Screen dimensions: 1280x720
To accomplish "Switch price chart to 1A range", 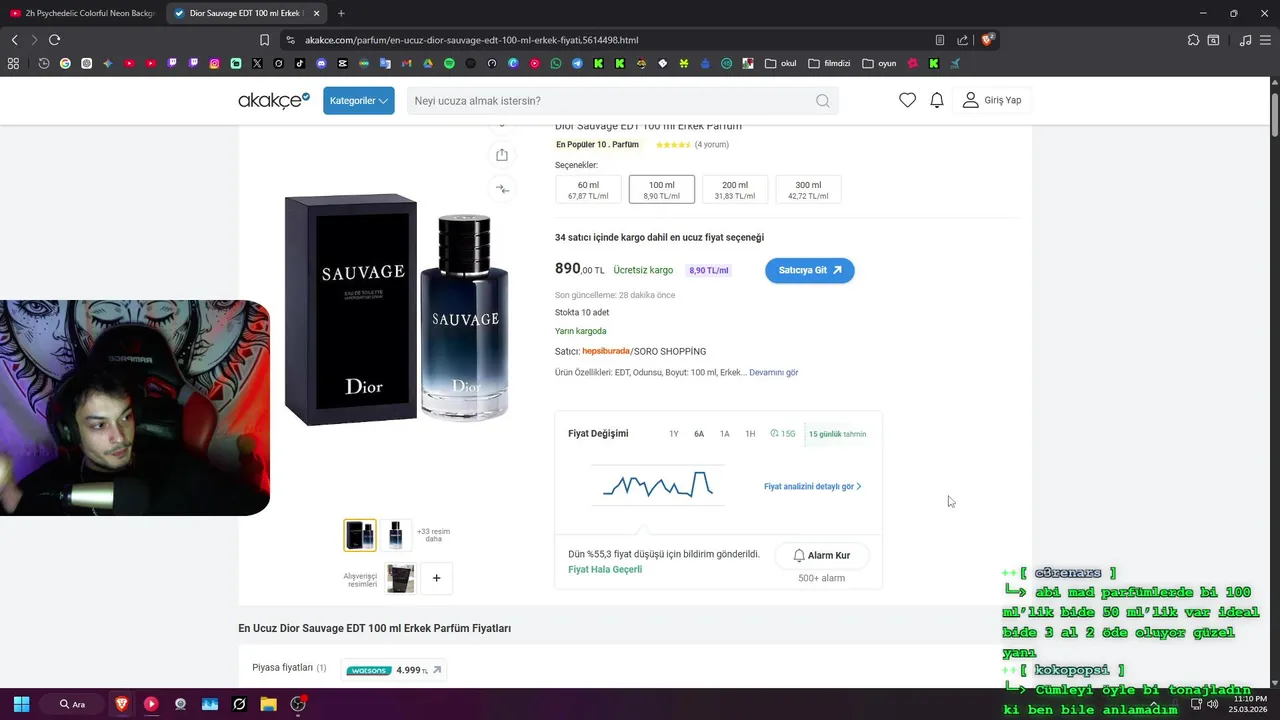I will pos(725,434).
